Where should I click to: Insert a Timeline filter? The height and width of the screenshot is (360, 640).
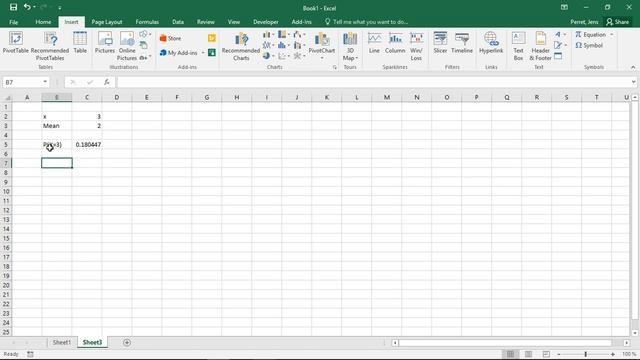click(x=462, y=42)
